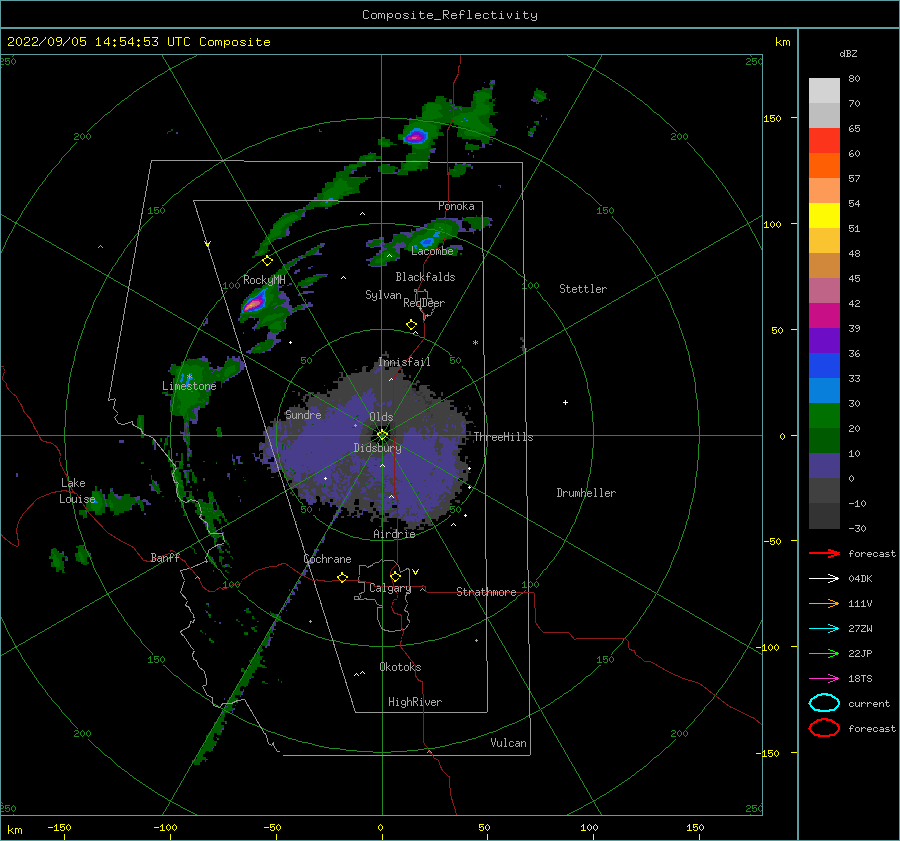The image size is (900, 841).
Task: Click the RedDeer city label
Action: tap(424, 303)
